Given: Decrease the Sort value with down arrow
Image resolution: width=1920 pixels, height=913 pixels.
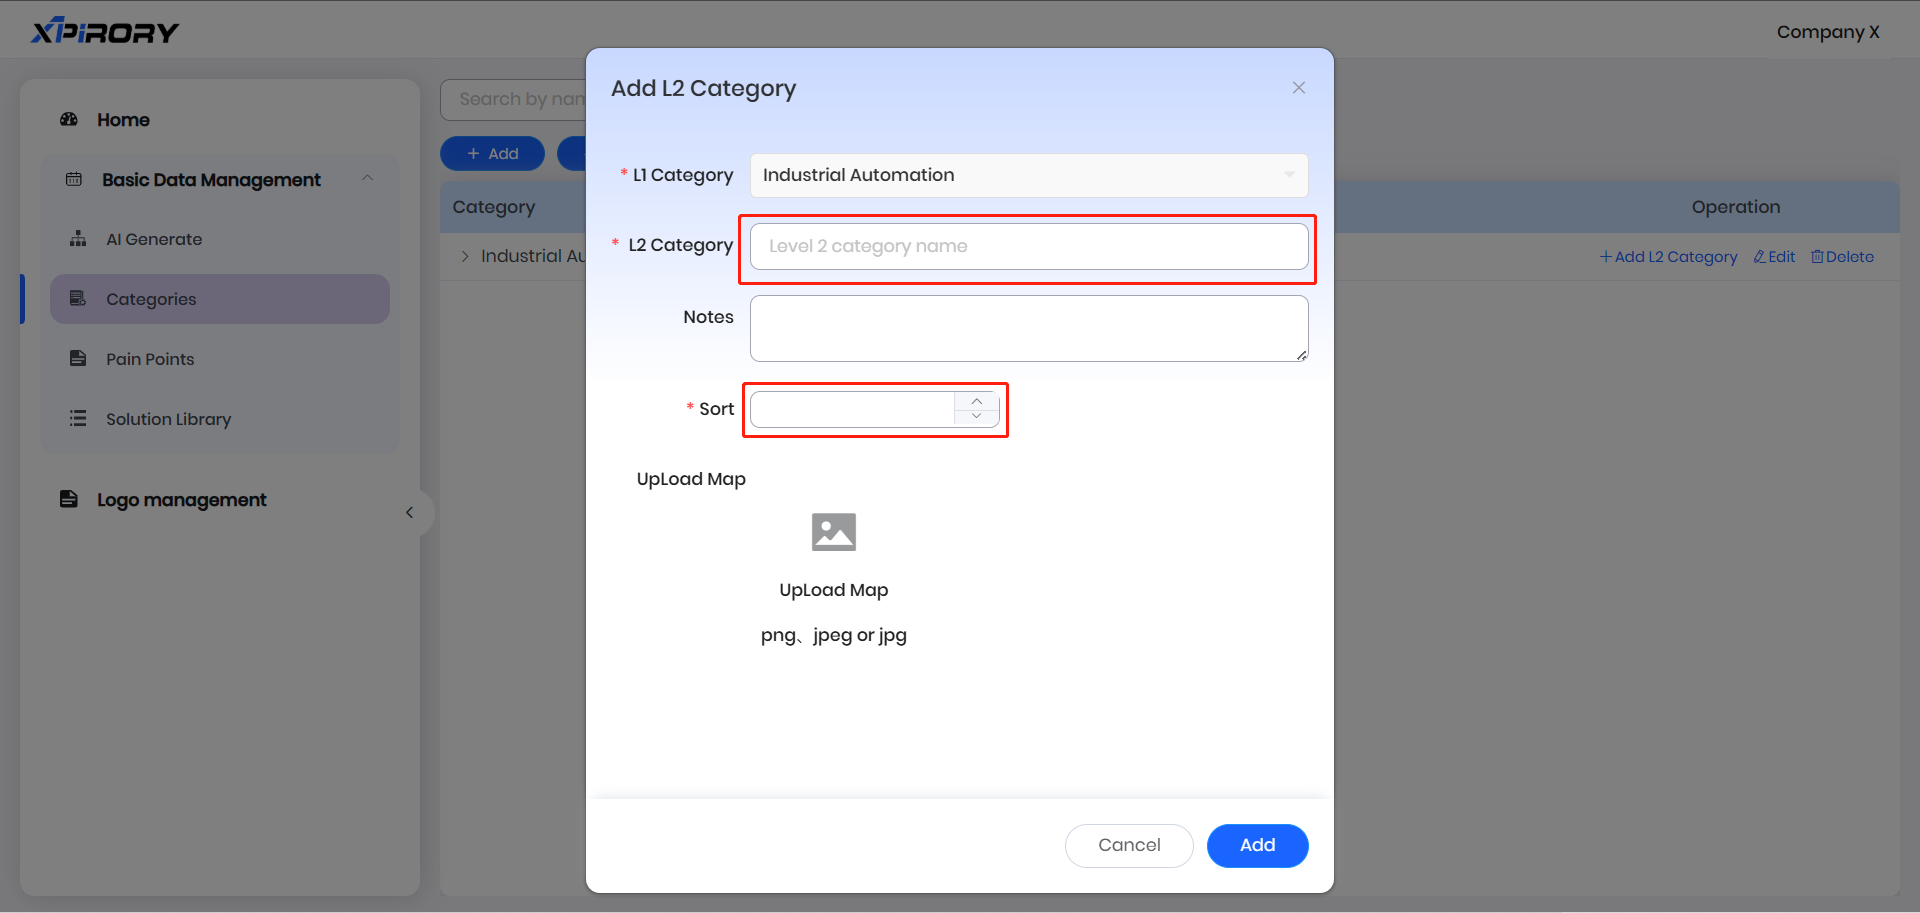Looking at the screenshot, I should point(976,417).
